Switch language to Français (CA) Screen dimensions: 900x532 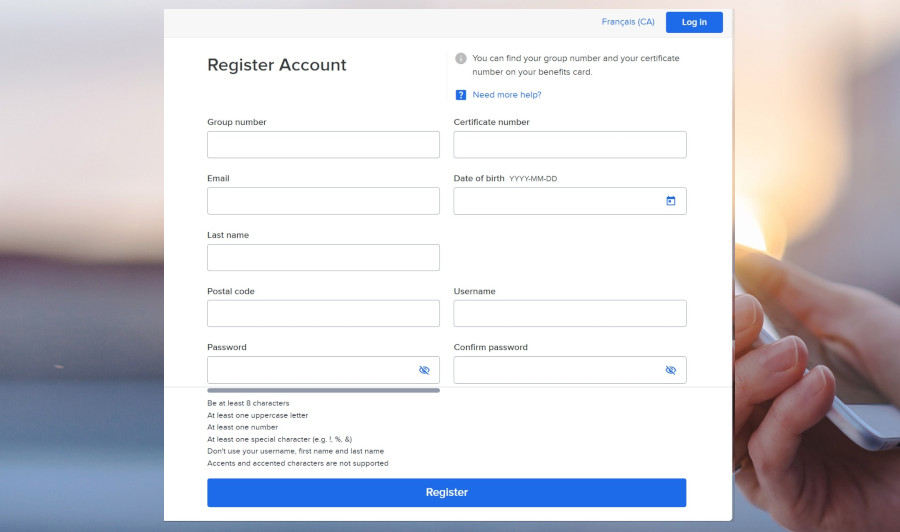(628, 22)
